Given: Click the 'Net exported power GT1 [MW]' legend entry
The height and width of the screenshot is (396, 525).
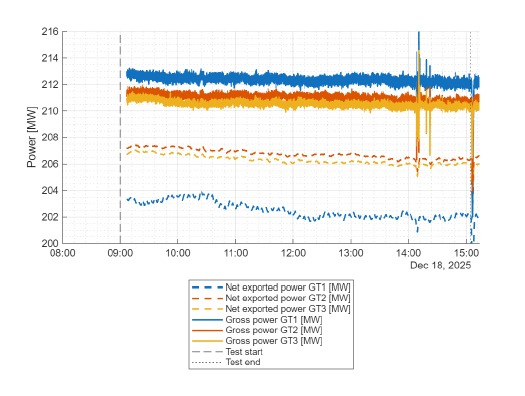Looking at the screenshot, I should (271, 288).
